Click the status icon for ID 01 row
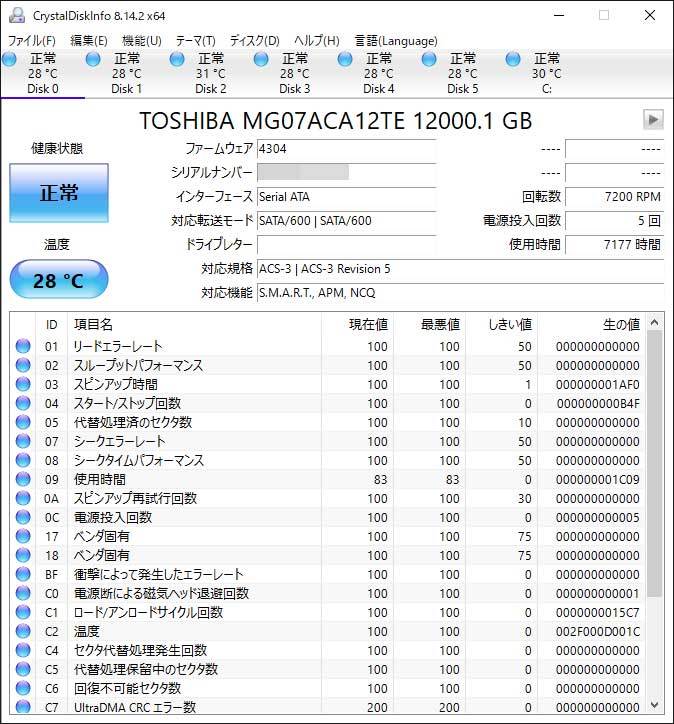 pyautogui.click(x=23, y=346)
